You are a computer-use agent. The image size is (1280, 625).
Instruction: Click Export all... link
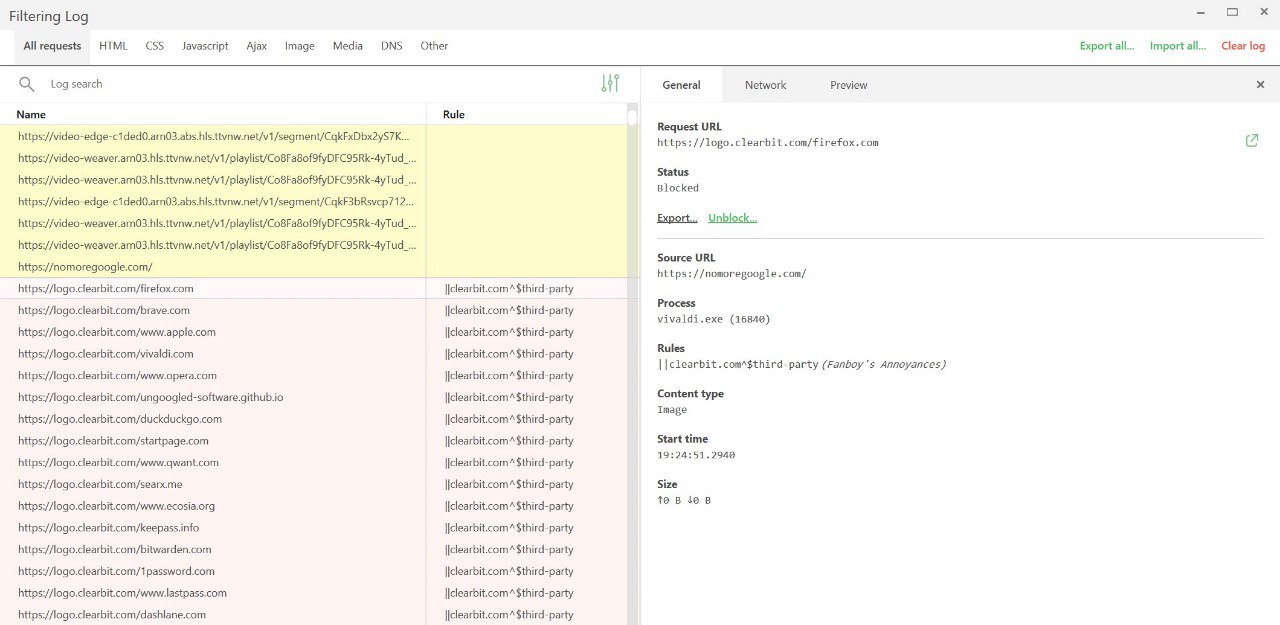(x=1107, y=46)
